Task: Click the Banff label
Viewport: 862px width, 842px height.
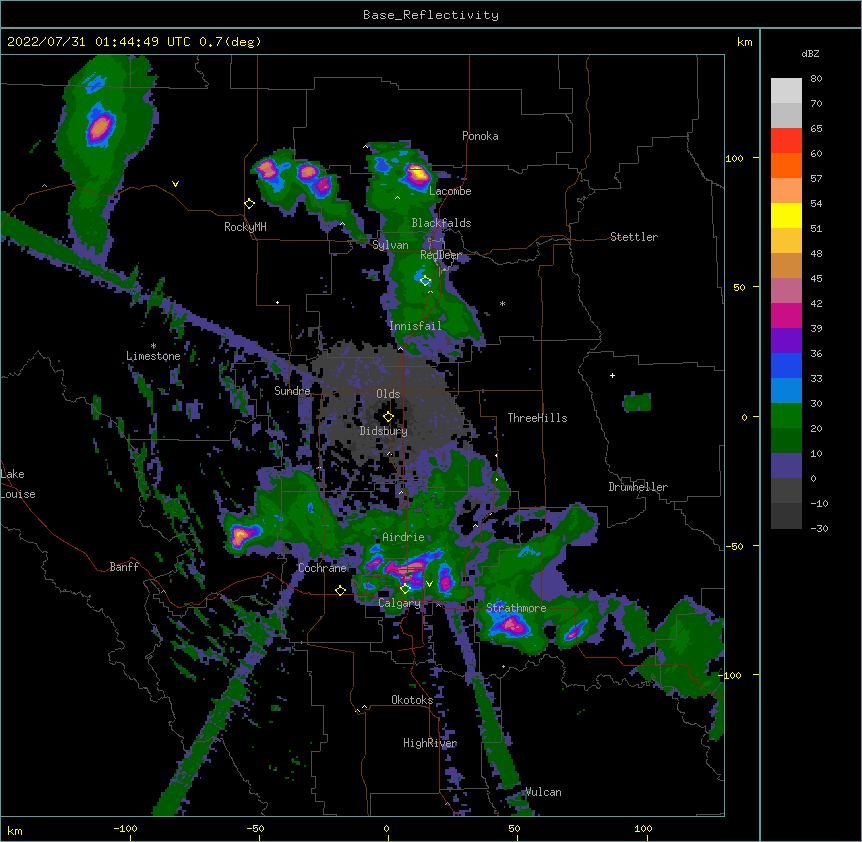Action: click(x=124, y=567)
